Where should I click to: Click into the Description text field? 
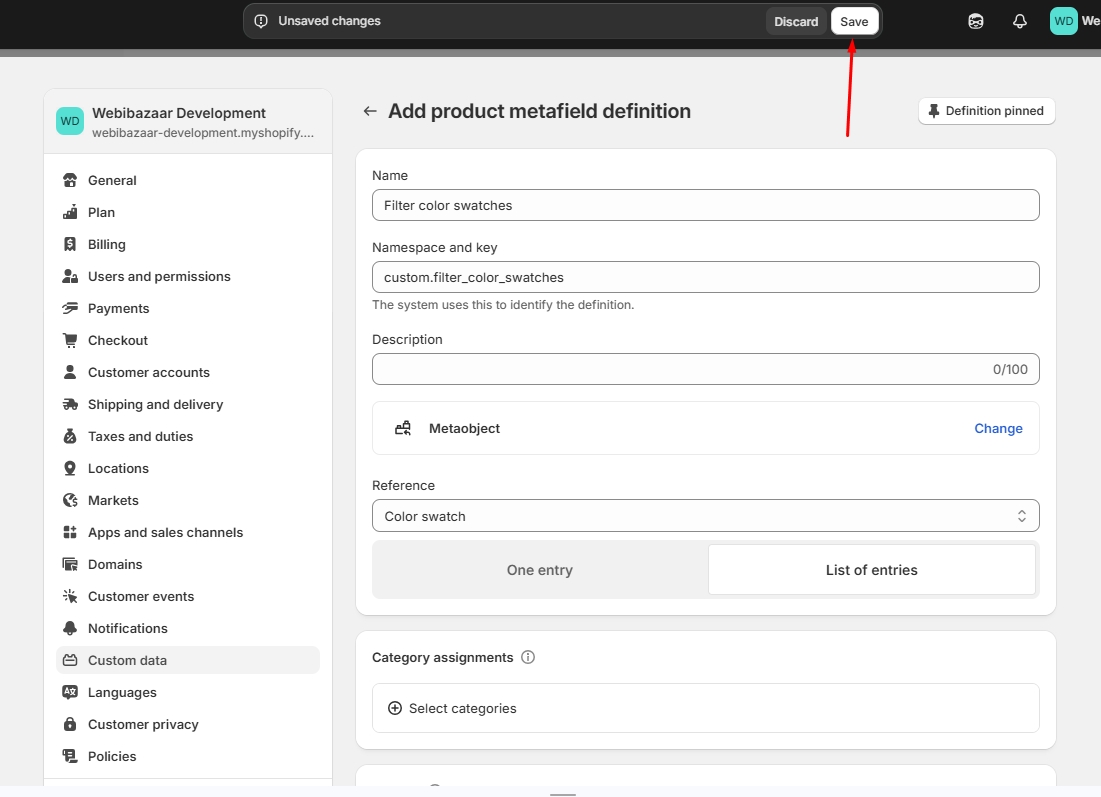point(680,369)
